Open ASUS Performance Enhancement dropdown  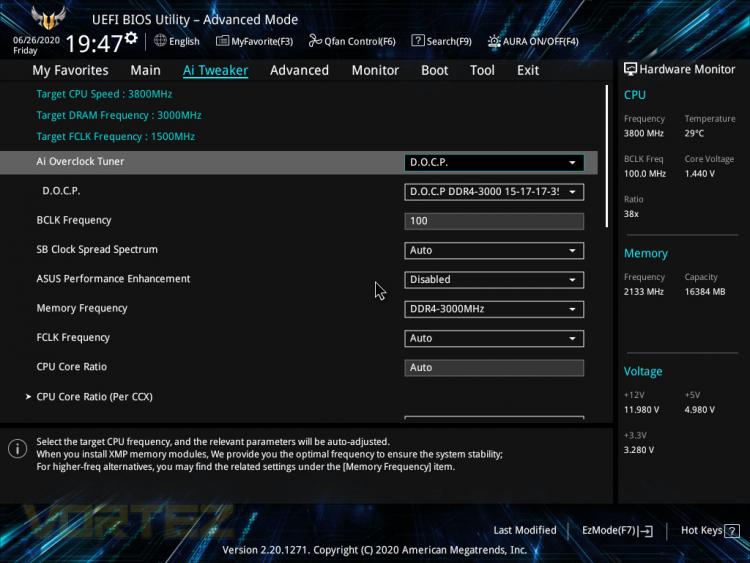[494, 280]
